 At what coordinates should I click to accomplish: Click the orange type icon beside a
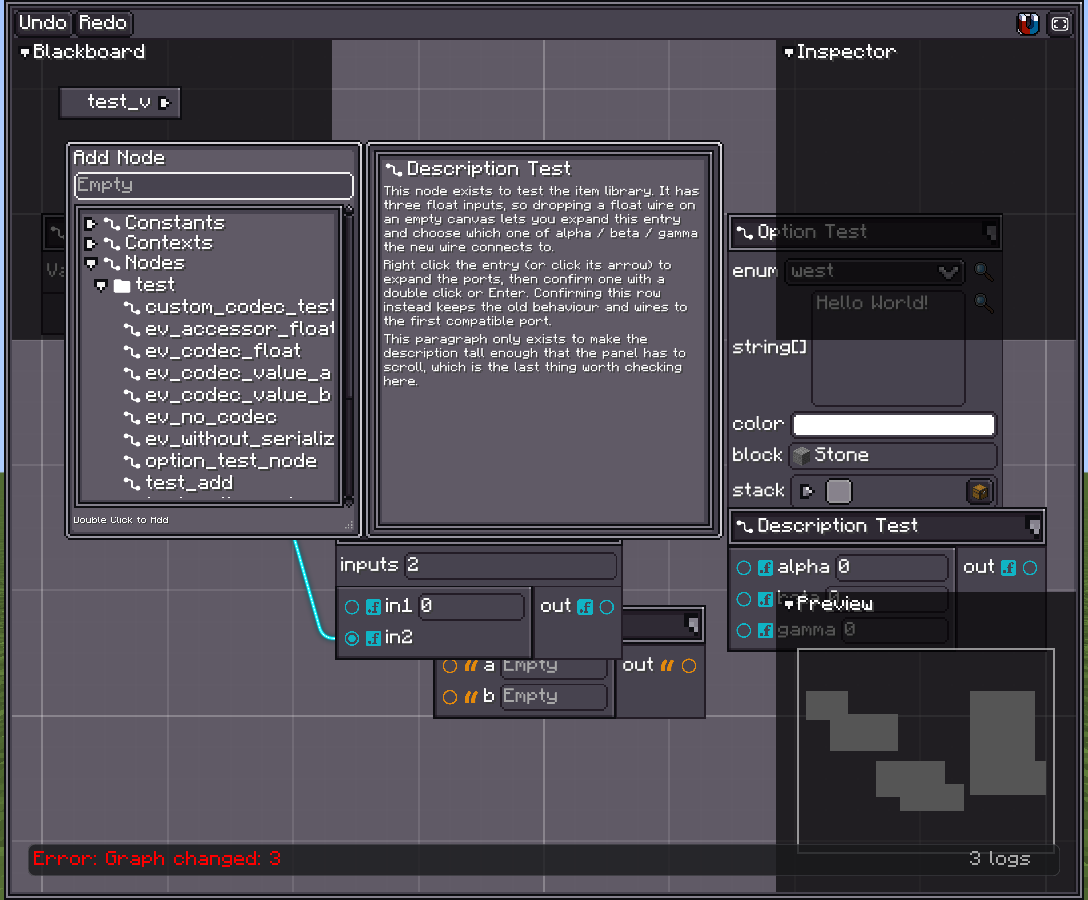(x=471, y=665)
